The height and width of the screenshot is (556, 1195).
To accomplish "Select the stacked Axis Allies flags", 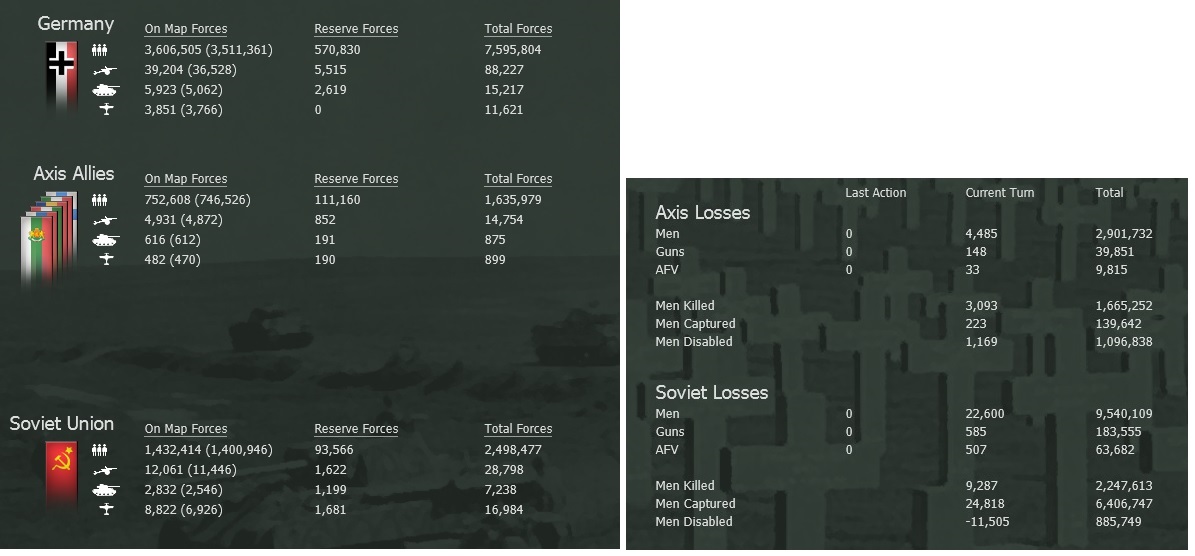I will (48, 238).
